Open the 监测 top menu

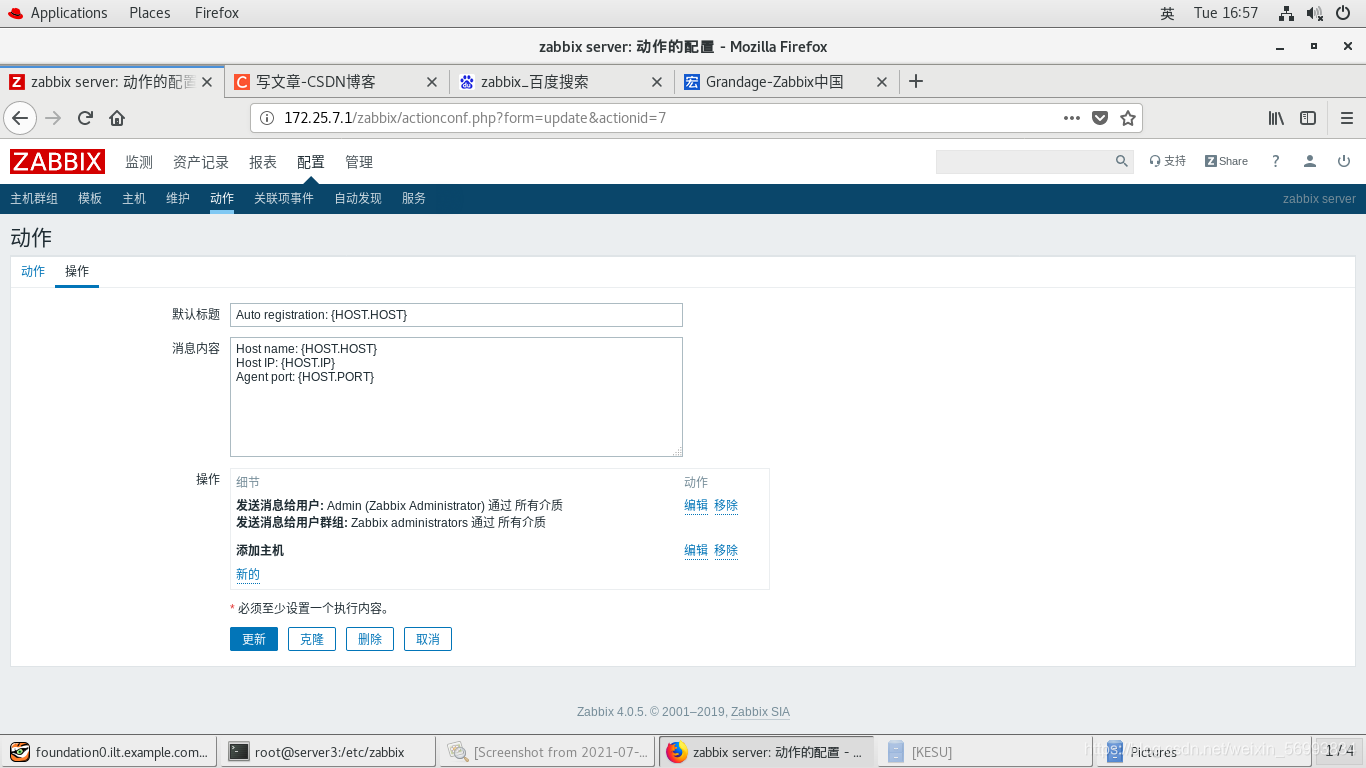point(139,162)
